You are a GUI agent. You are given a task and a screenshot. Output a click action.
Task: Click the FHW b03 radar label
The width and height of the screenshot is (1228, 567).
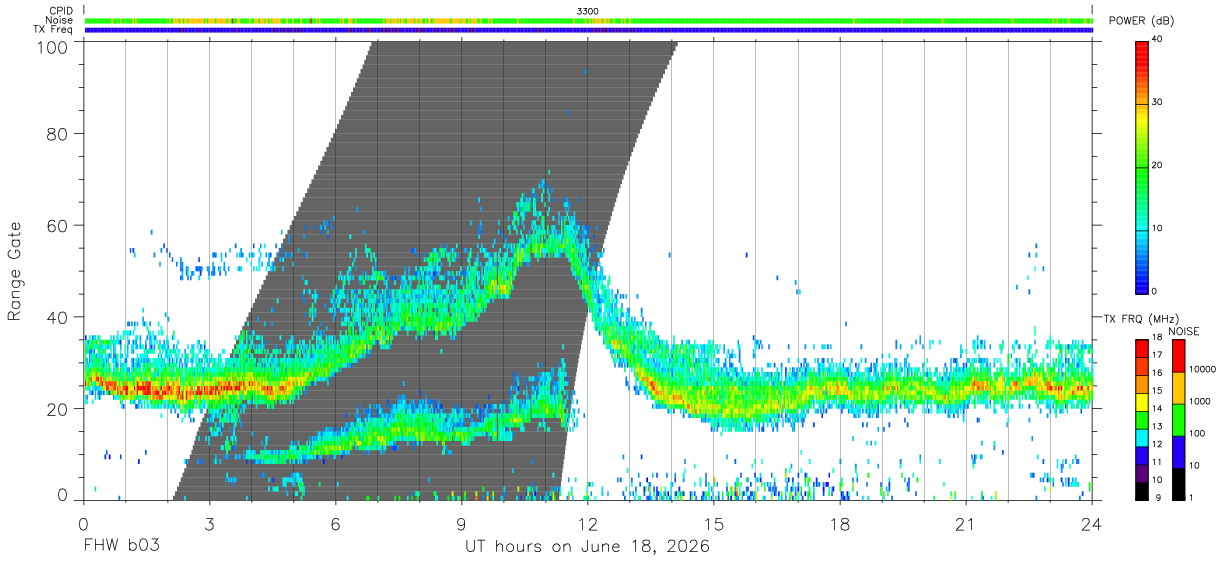coord(121,547)
